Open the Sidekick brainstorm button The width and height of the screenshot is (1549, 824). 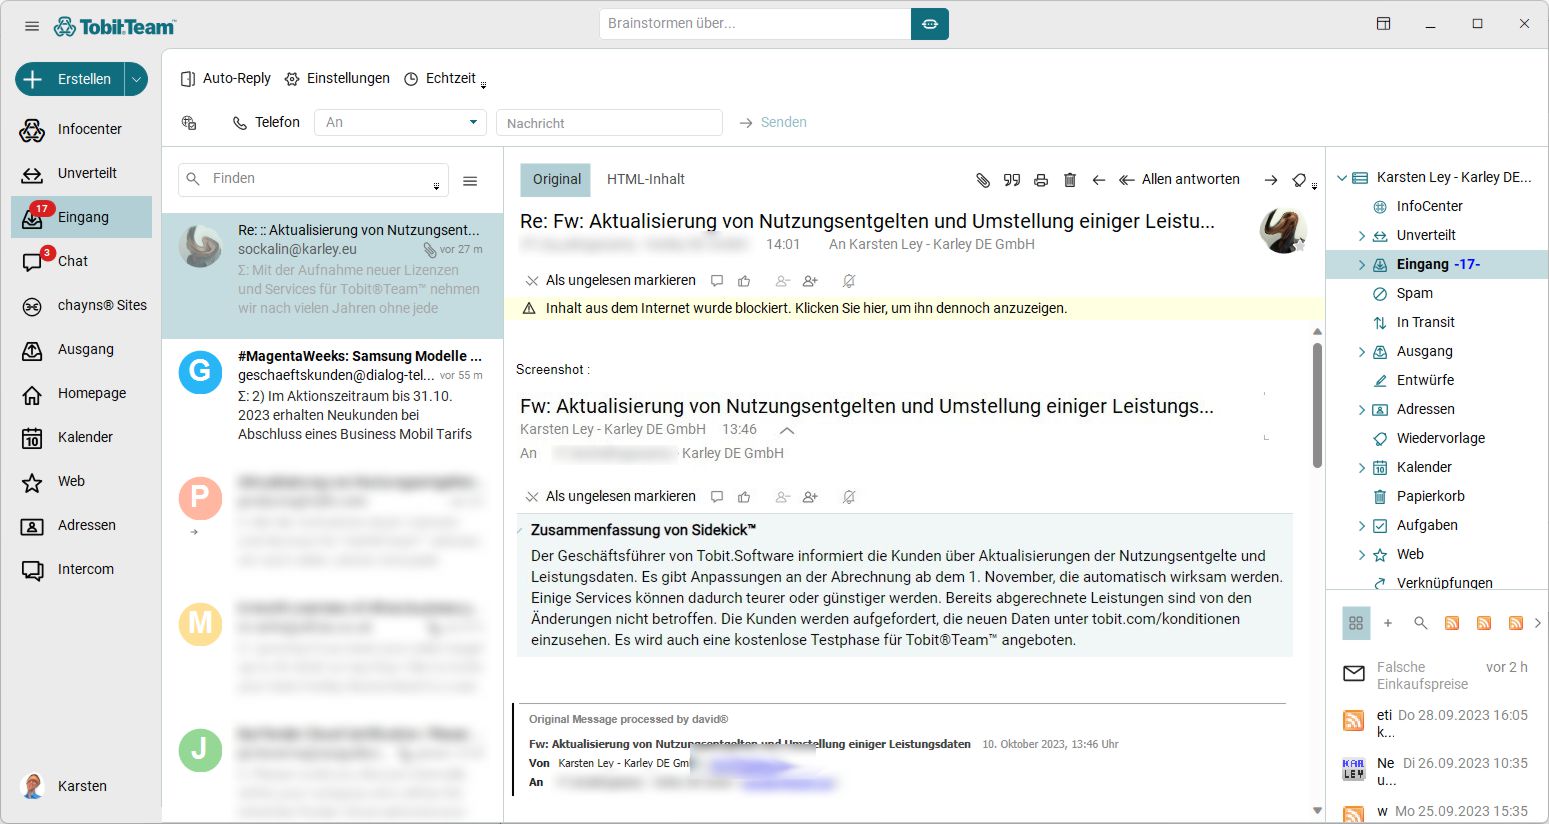pyautogui.click(x=929, y=24)
